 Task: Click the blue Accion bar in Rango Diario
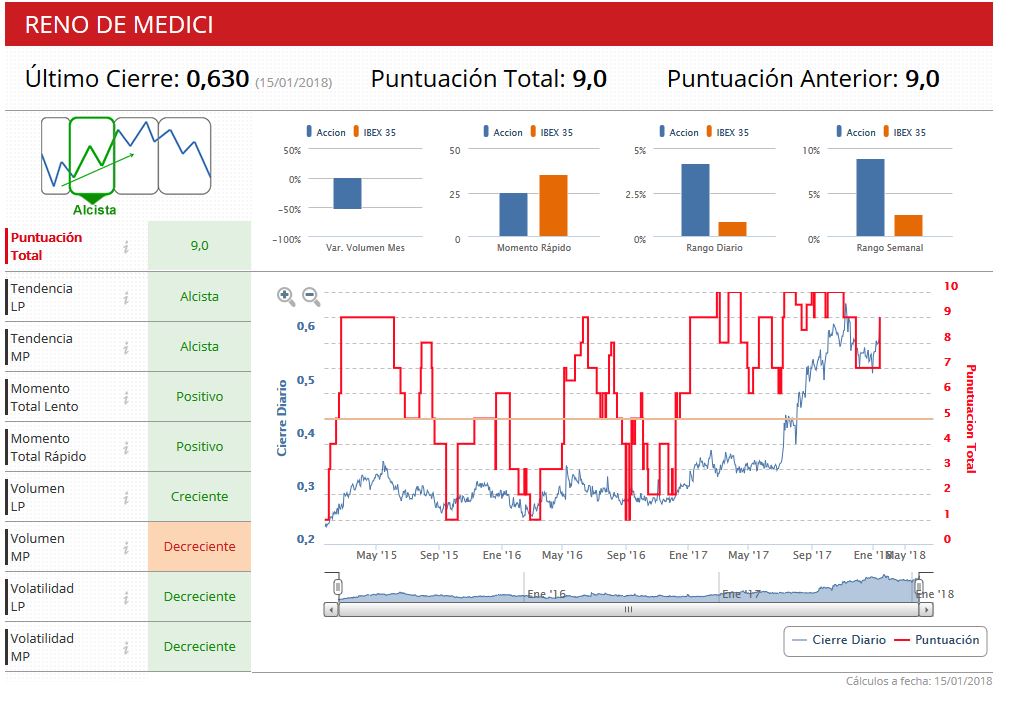click(695, 200)
